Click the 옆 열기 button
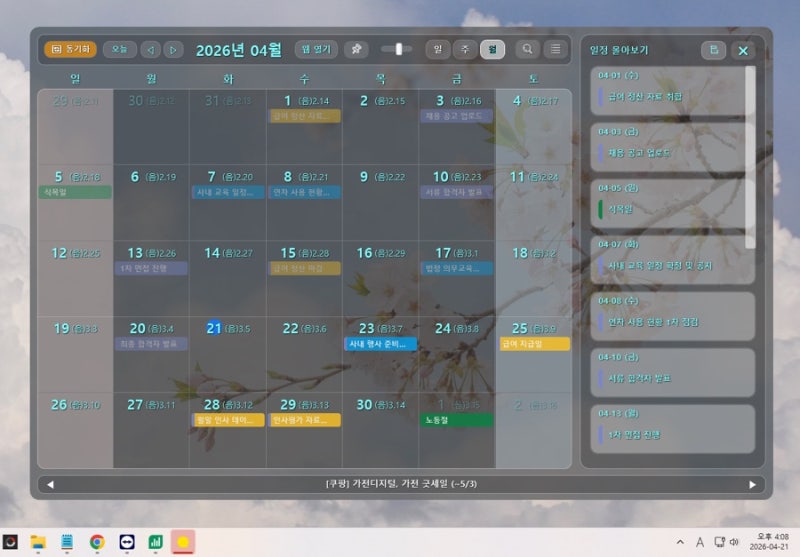Viewport: 800px width, 557px height. point(316,49)
